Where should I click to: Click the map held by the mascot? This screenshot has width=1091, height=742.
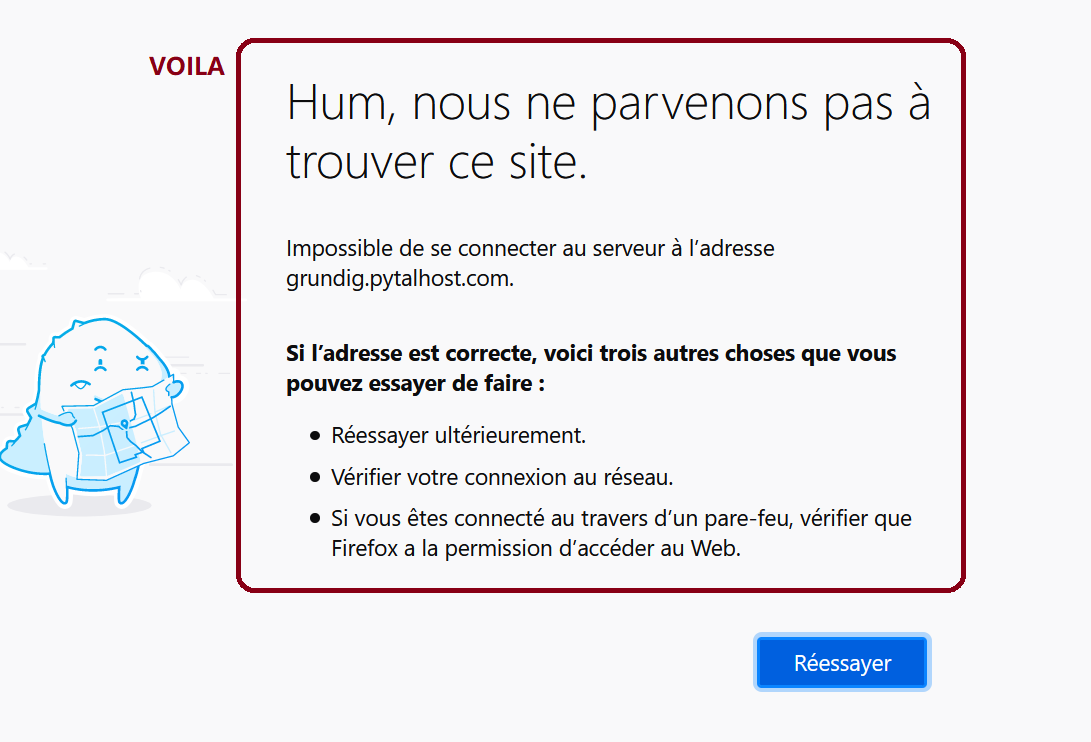point(125,433)
